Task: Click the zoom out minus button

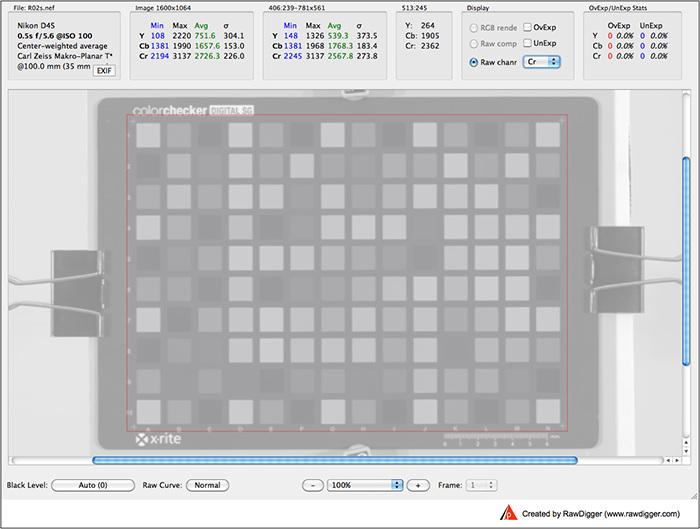Action: pyautogui.click(x=313, y=485)
